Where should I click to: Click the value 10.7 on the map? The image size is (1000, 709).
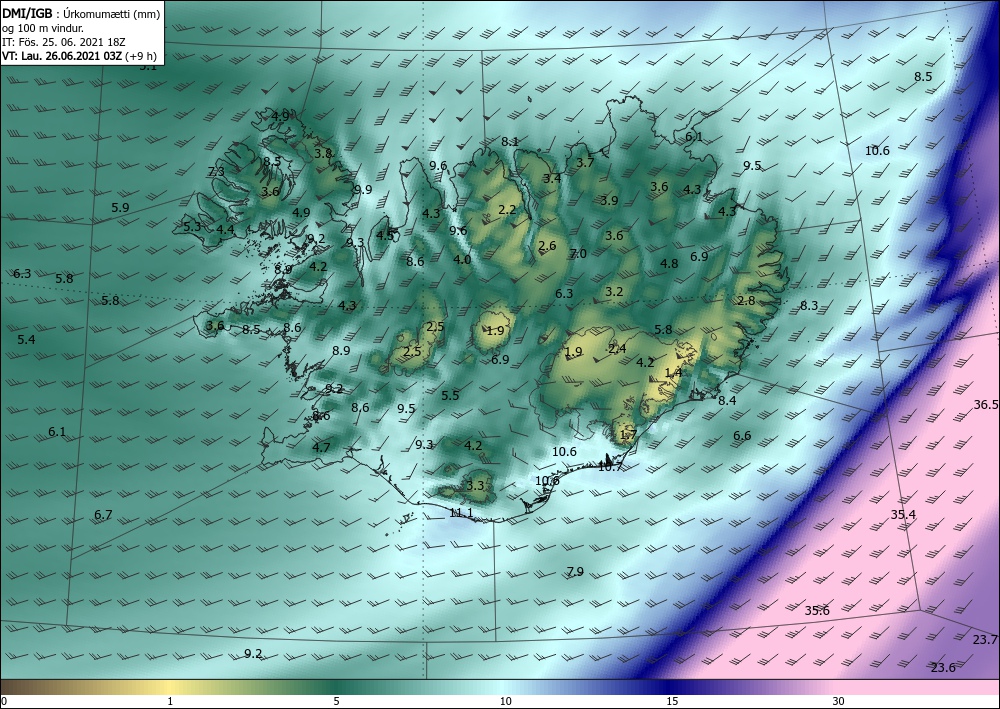610,467
